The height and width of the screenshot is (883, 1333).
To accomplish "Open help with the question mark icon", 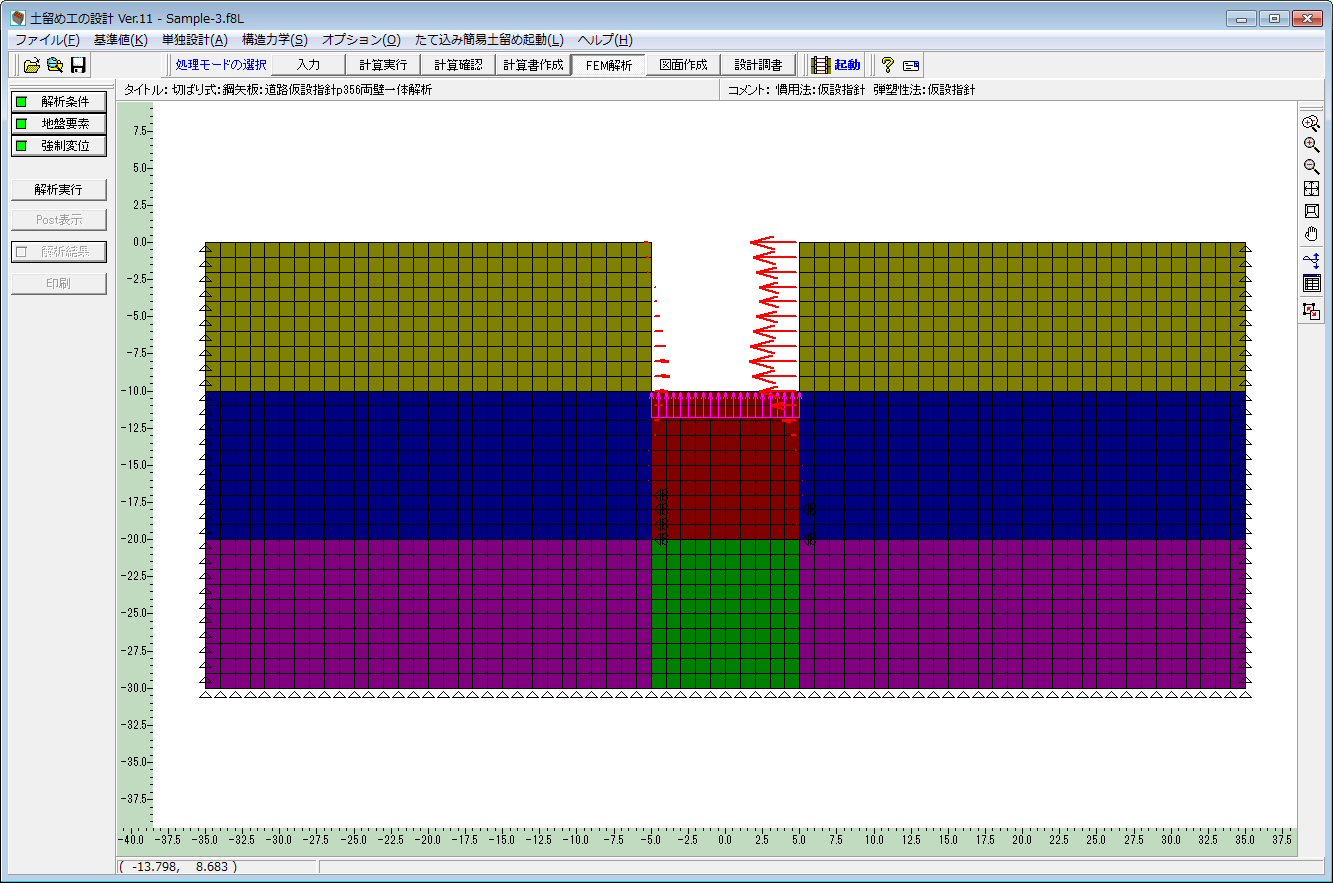I will (x=887, y=65).
